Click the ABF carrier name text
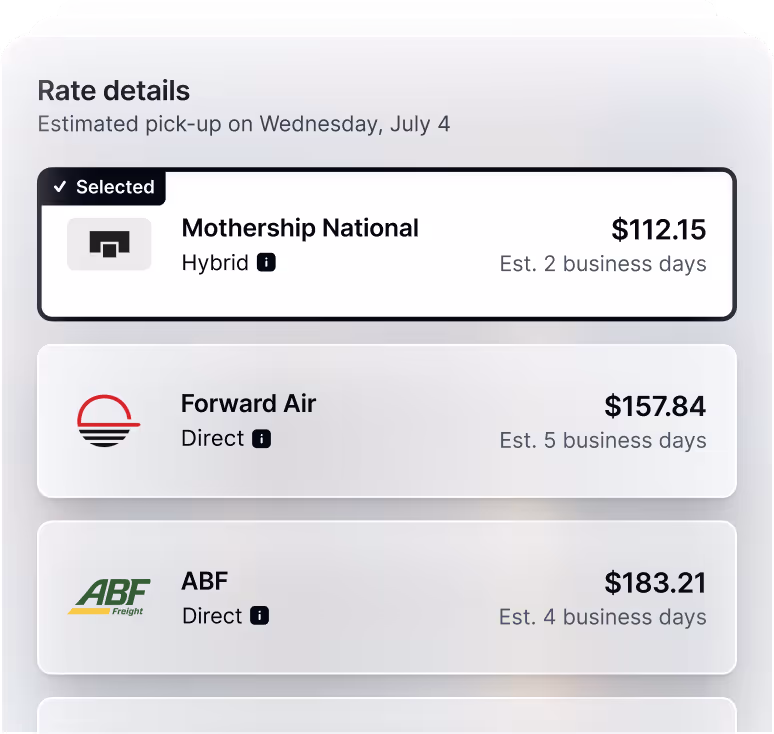774x734 pixels. click(205, 581)
